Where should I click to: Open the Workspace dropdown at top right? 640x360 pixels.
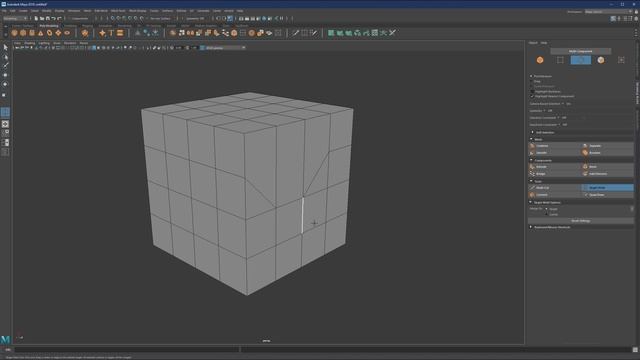tap(608, 12)
